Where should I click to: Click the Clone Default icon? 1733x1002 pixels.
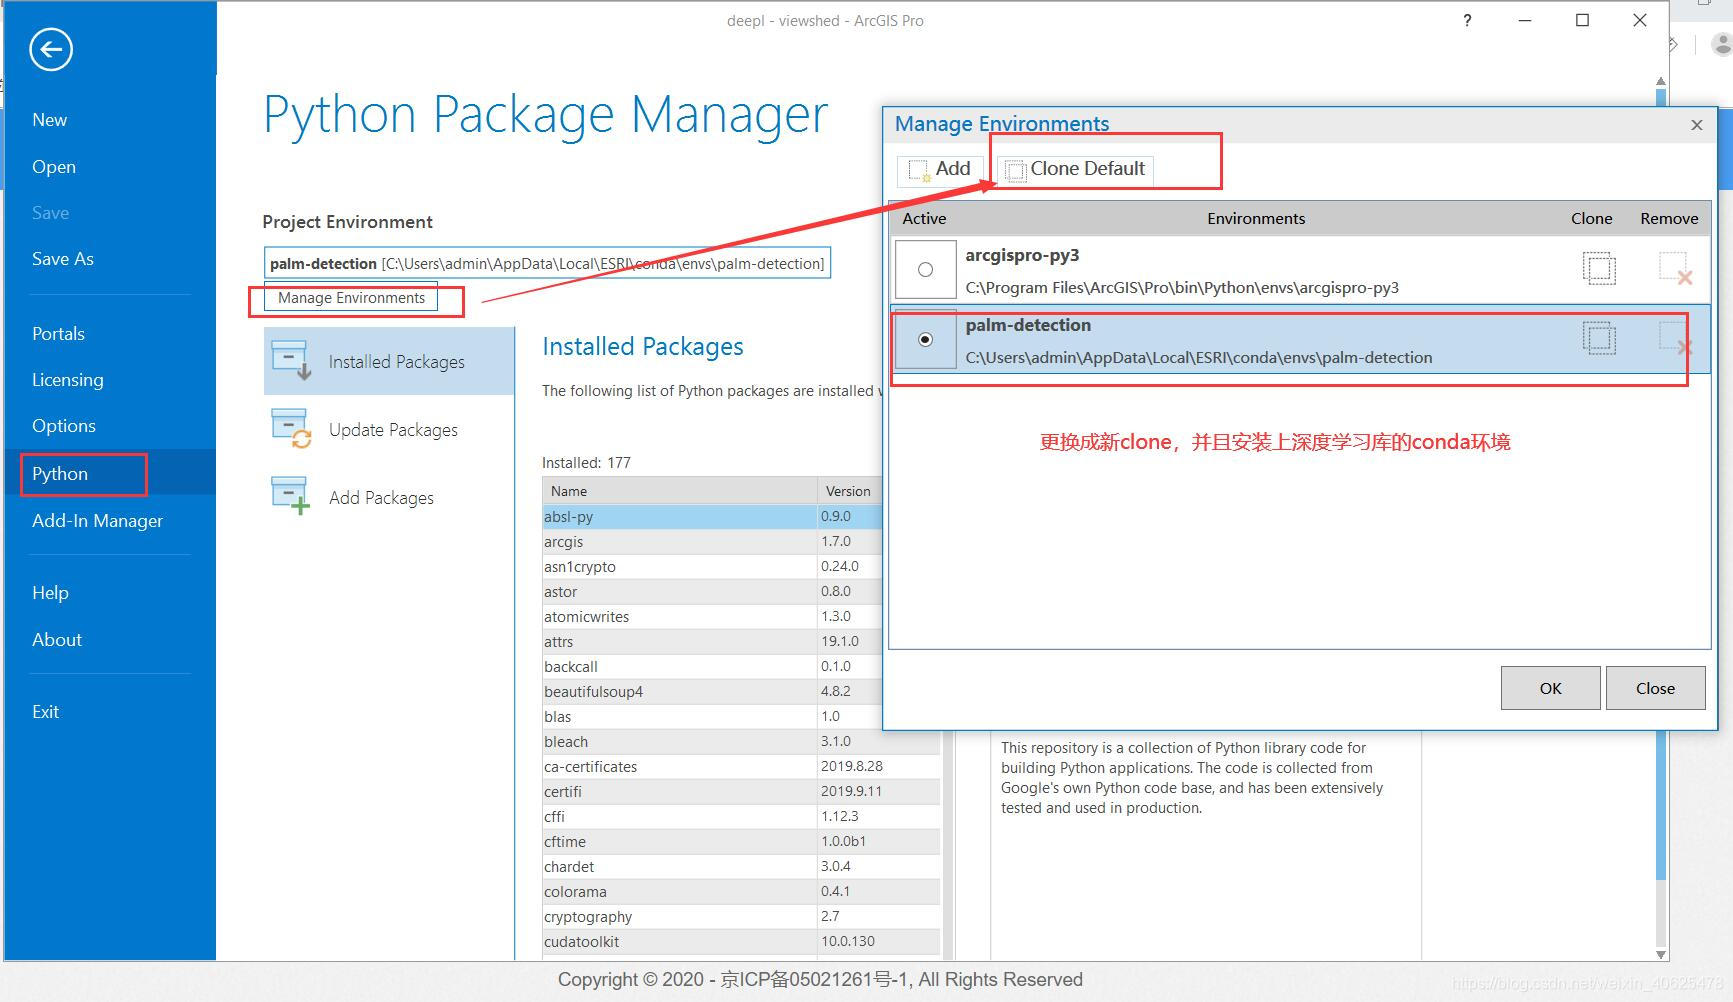1015,170
